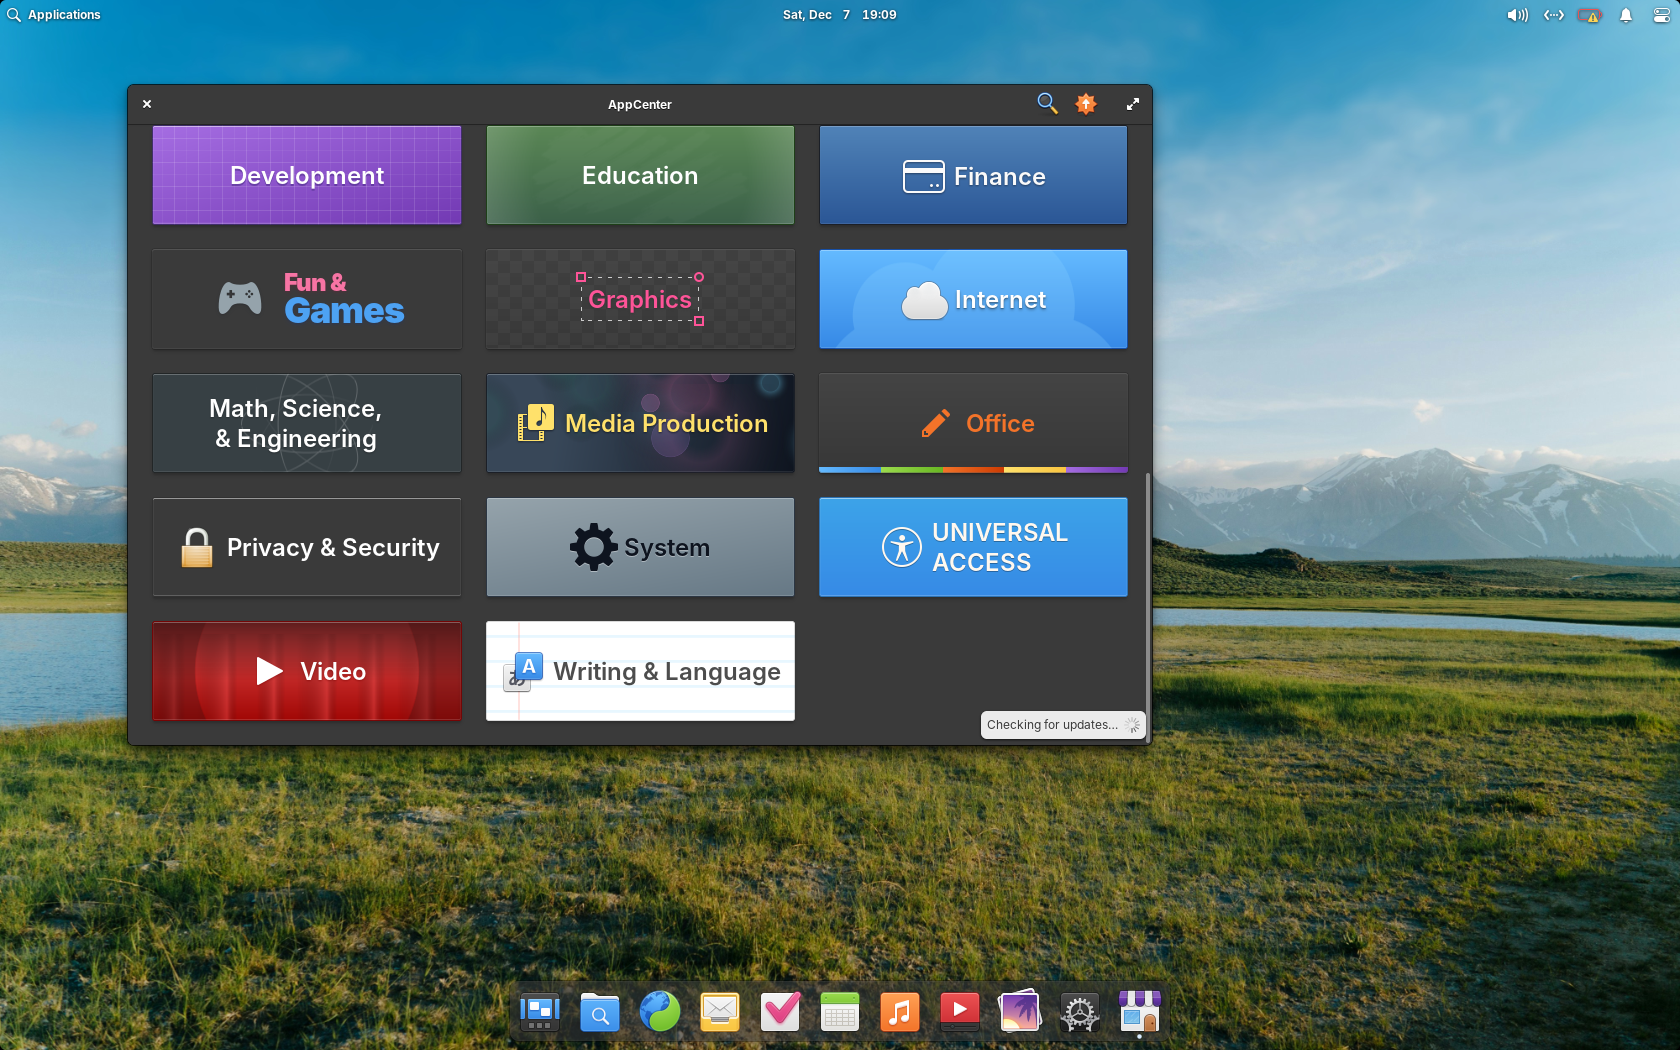Open the updates icon in AppCenter header
Screen dimensions: 1680x1050
click(x=1086, y=103)
